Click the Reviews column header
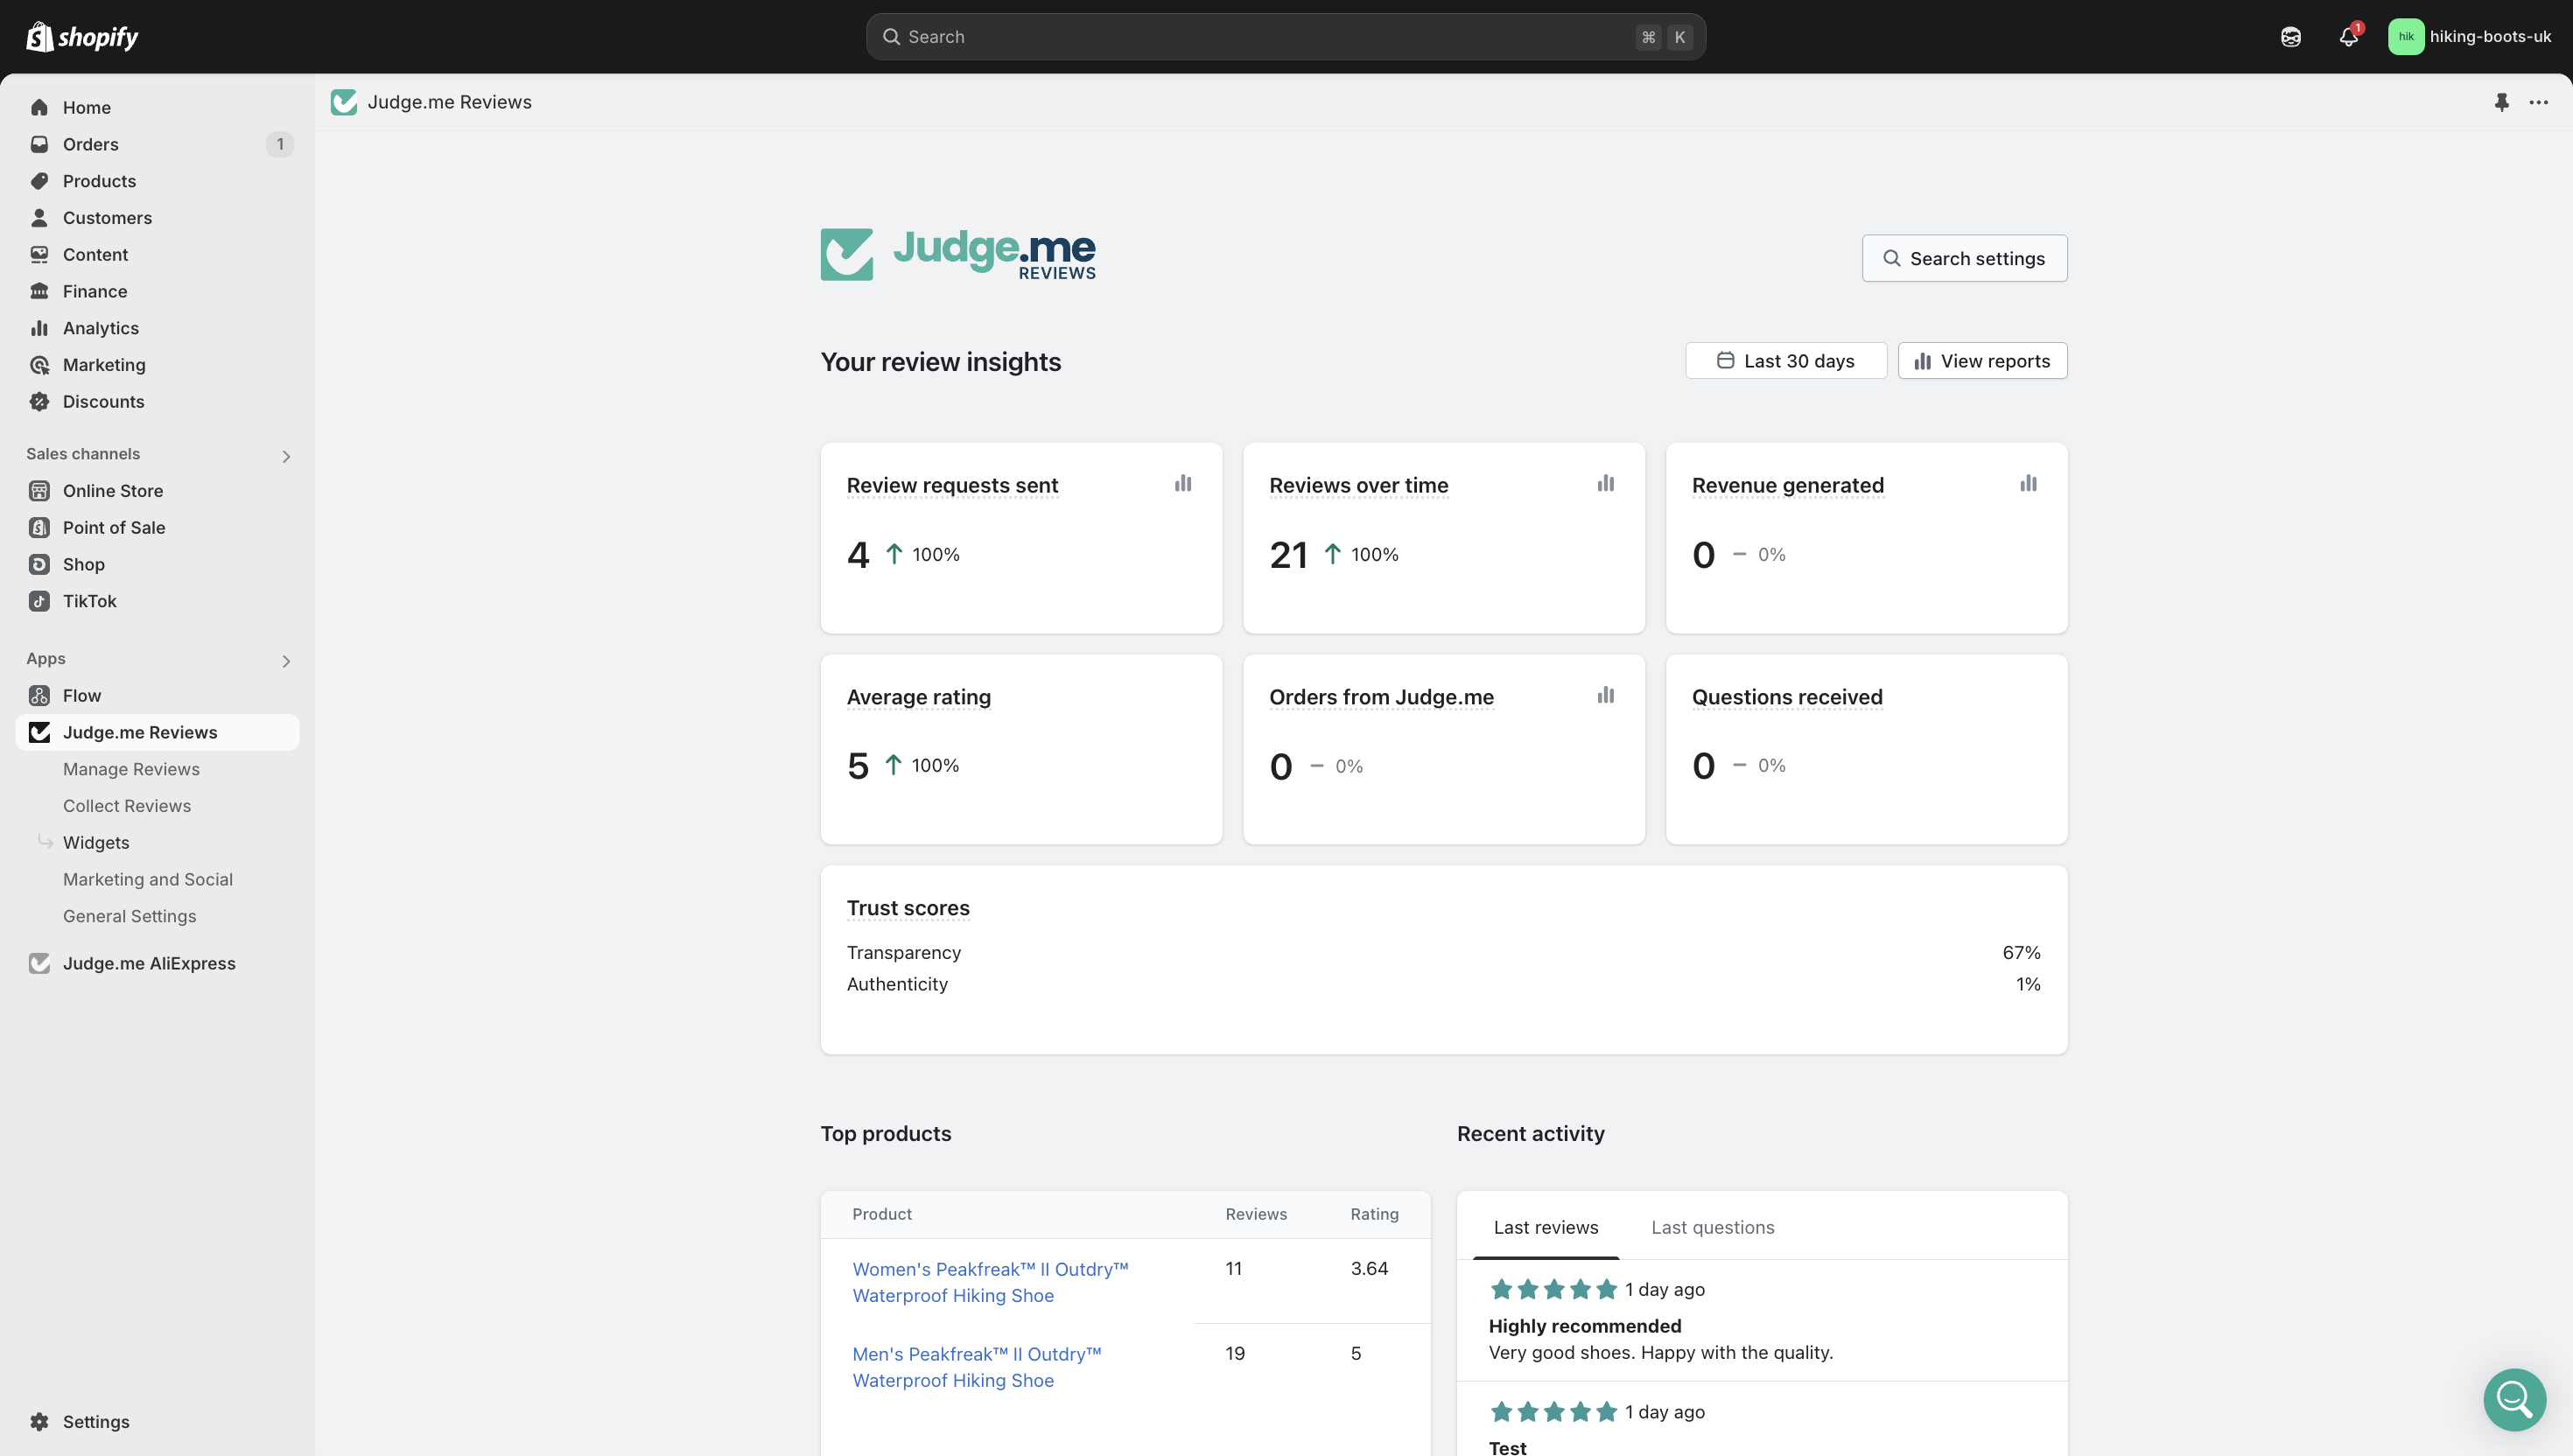 coord(1256,1214)
